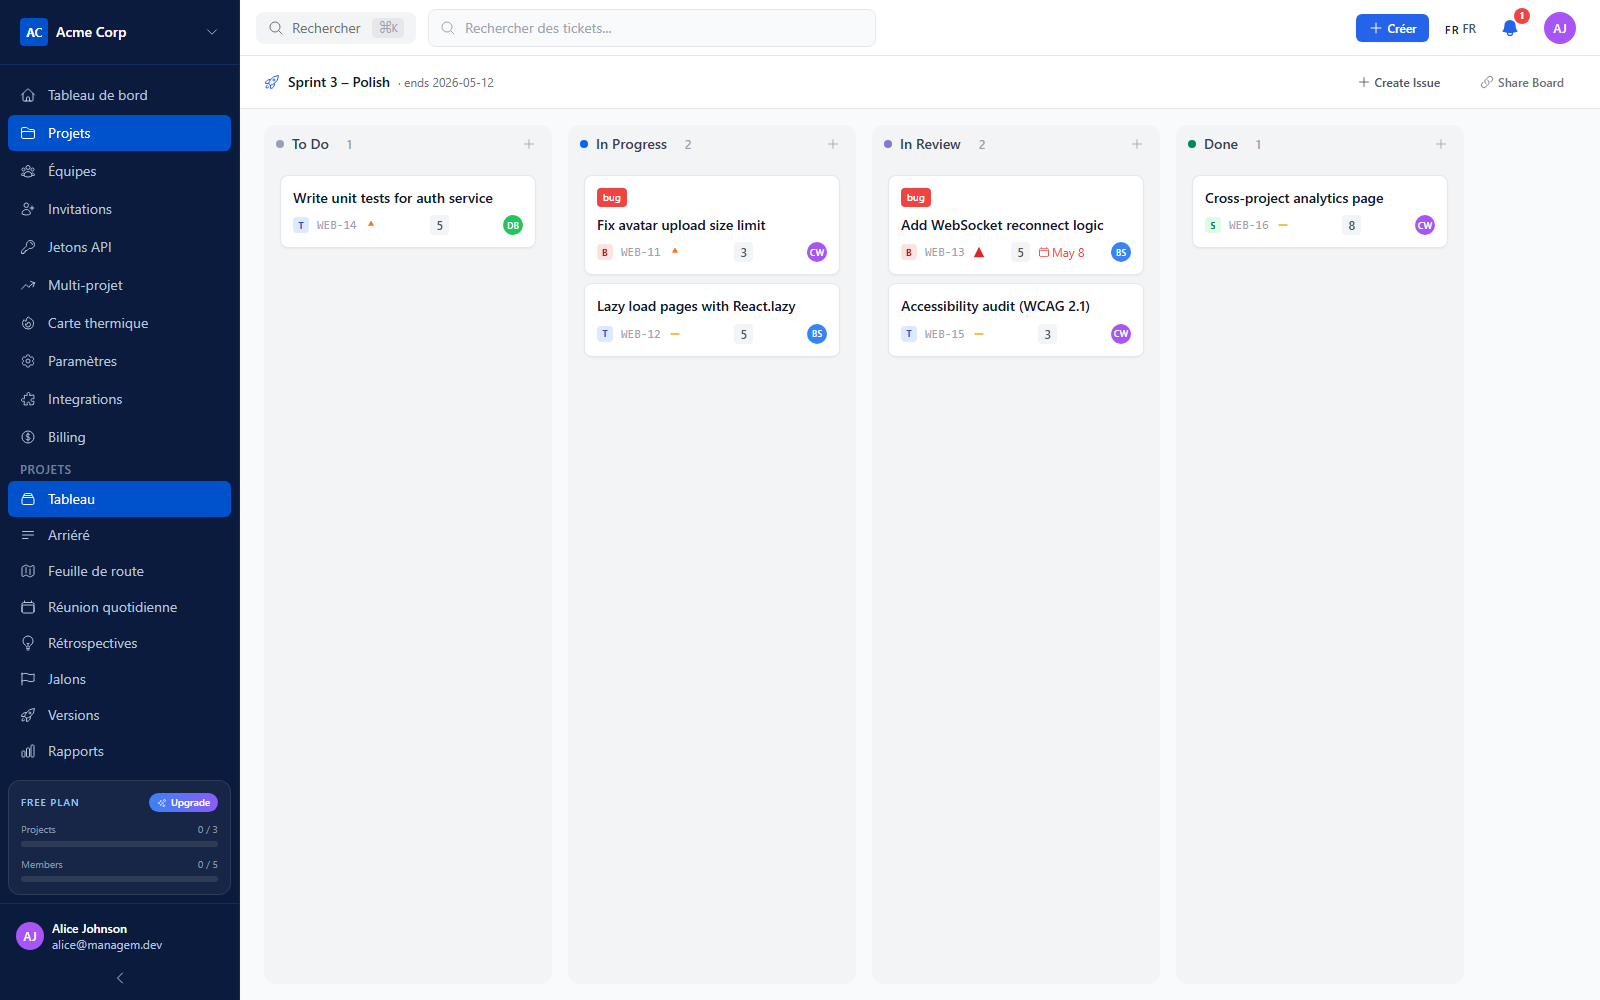Click Share Board link

pos(1522,82)
